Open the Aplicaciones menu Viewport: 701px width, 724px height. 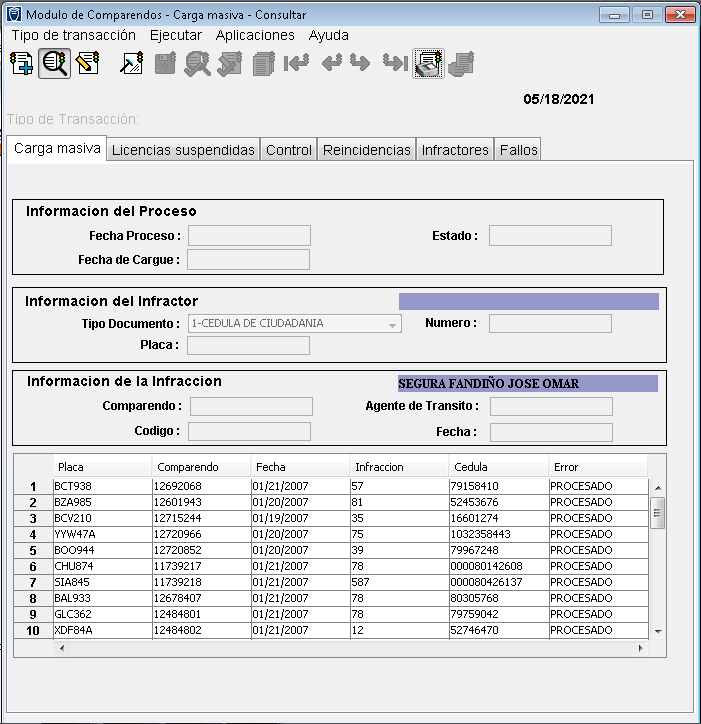click(255, 35)
